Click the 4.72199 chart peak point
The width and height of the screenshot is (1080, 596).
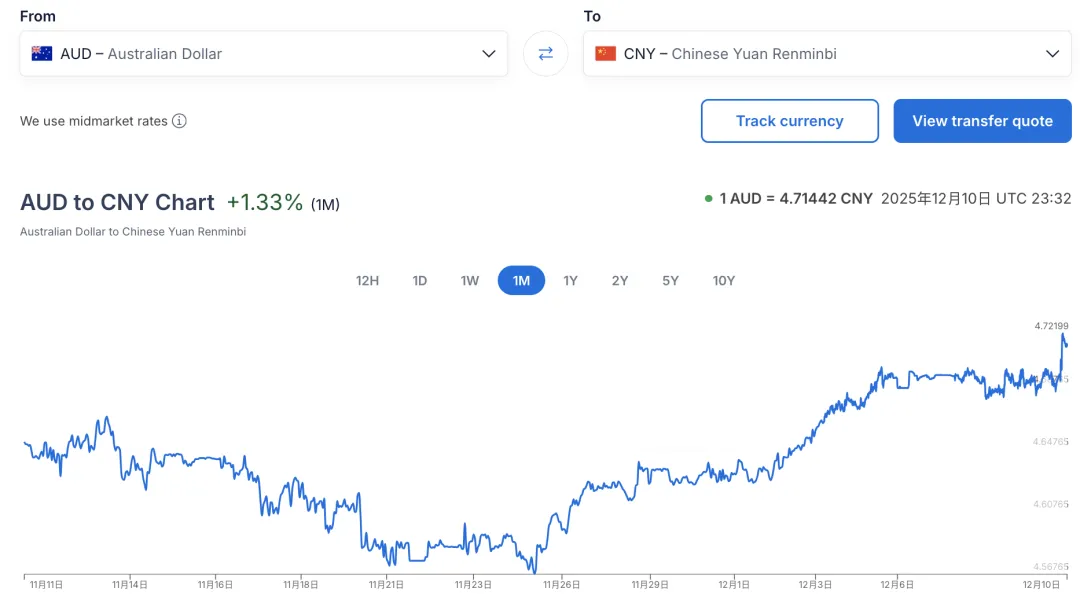coord(1062,334)
